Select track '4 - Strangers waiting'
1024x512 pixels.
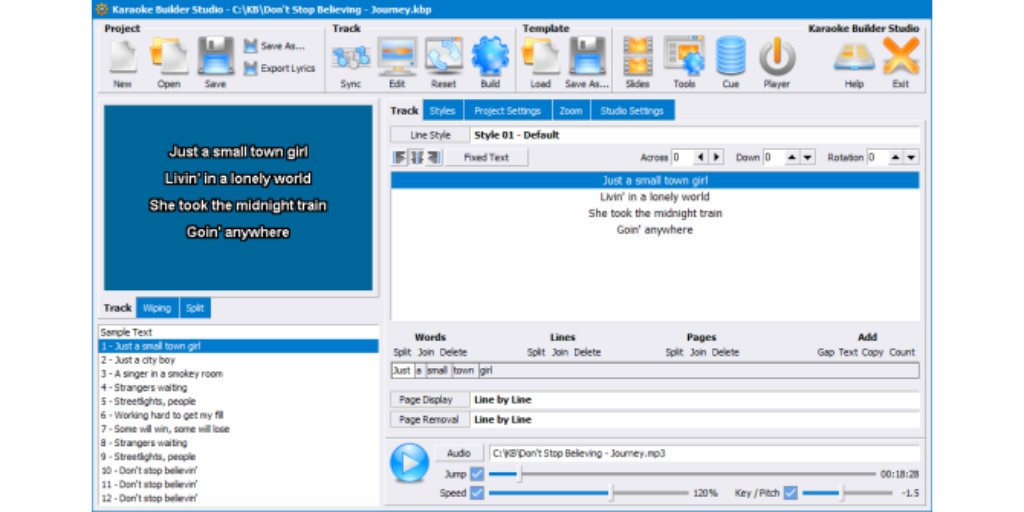point(238,387)
